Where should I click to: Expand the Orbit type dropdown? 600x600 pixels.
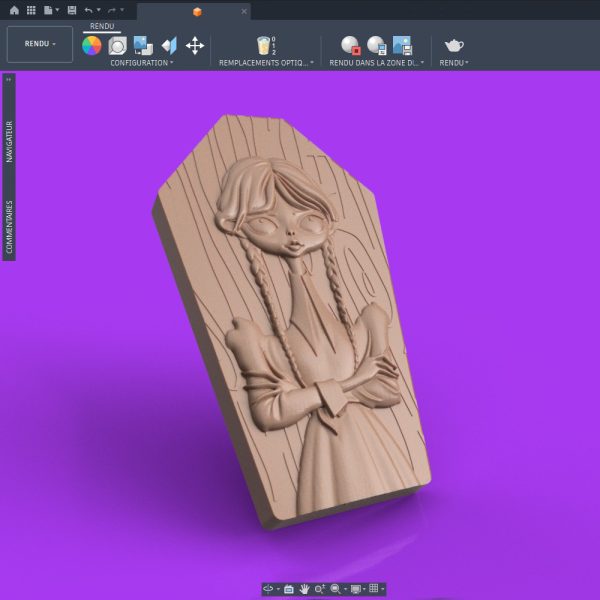tap(278, 589)
